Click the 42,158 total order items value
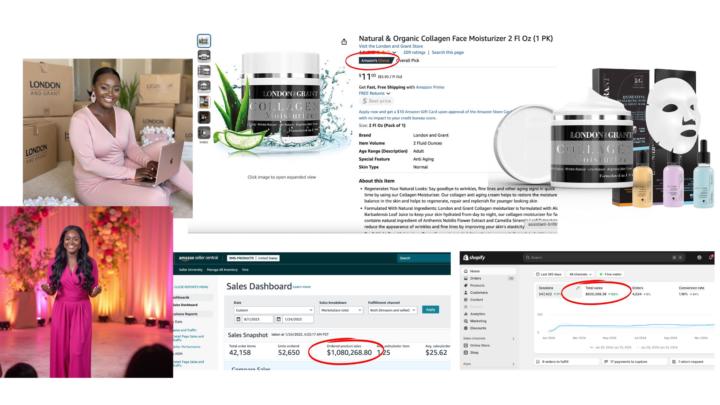Viewport: 720px width, 405px height. (x=240, y=353)
